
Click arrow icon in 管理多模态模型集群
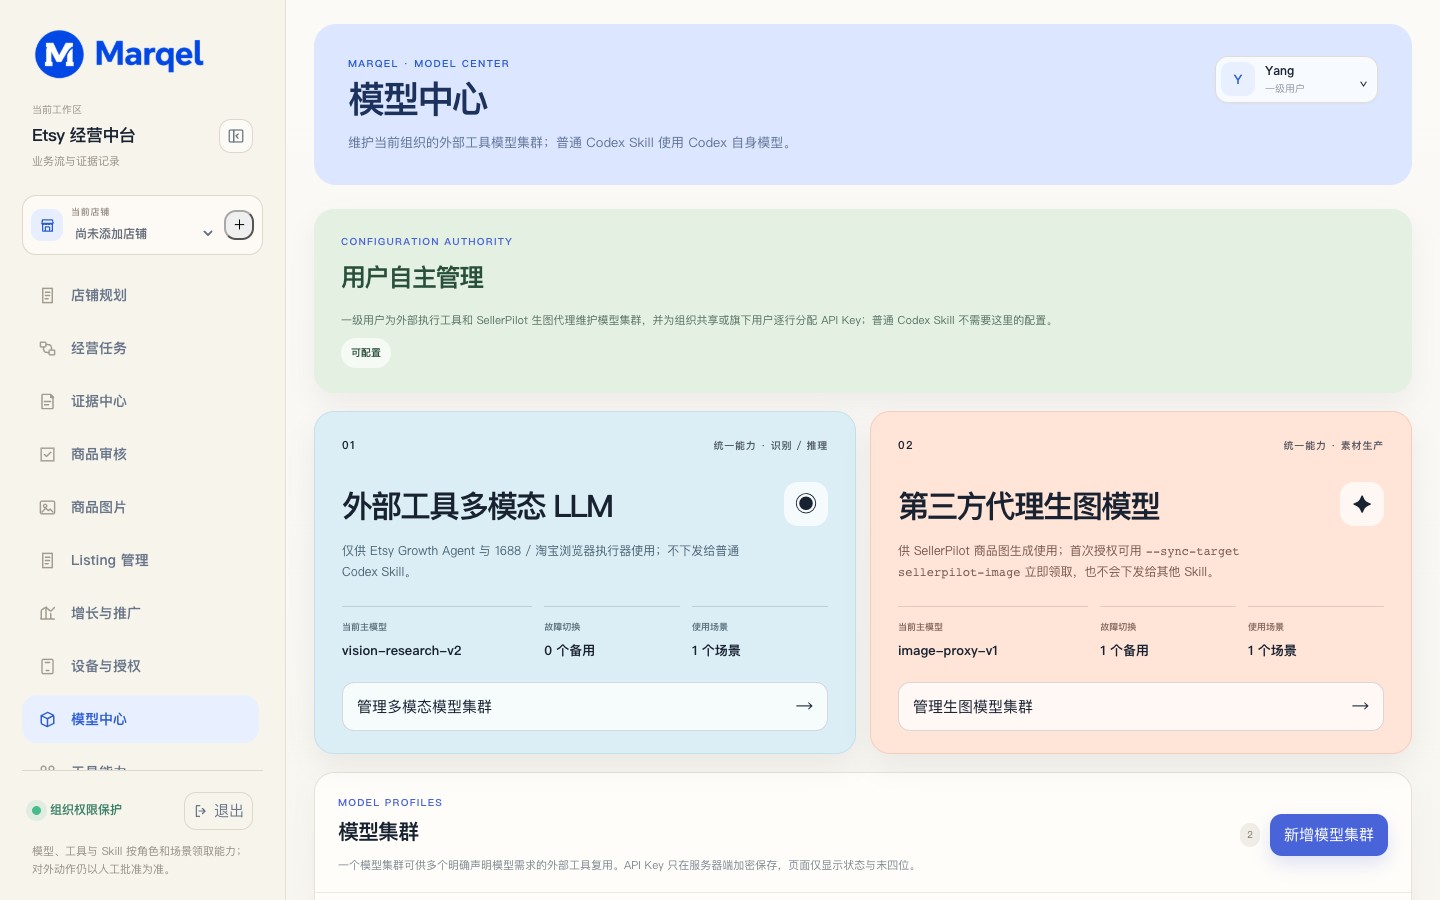804,706
